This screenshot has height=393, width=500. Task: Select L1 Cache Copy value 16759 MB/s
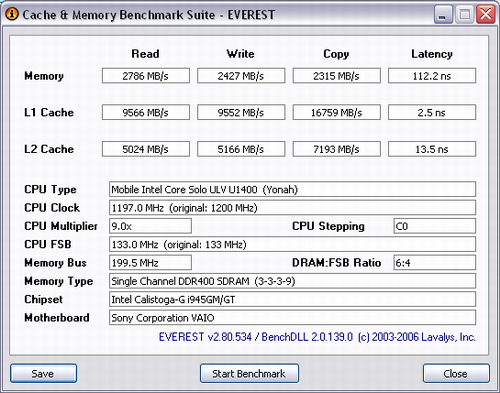click(337, 112)
